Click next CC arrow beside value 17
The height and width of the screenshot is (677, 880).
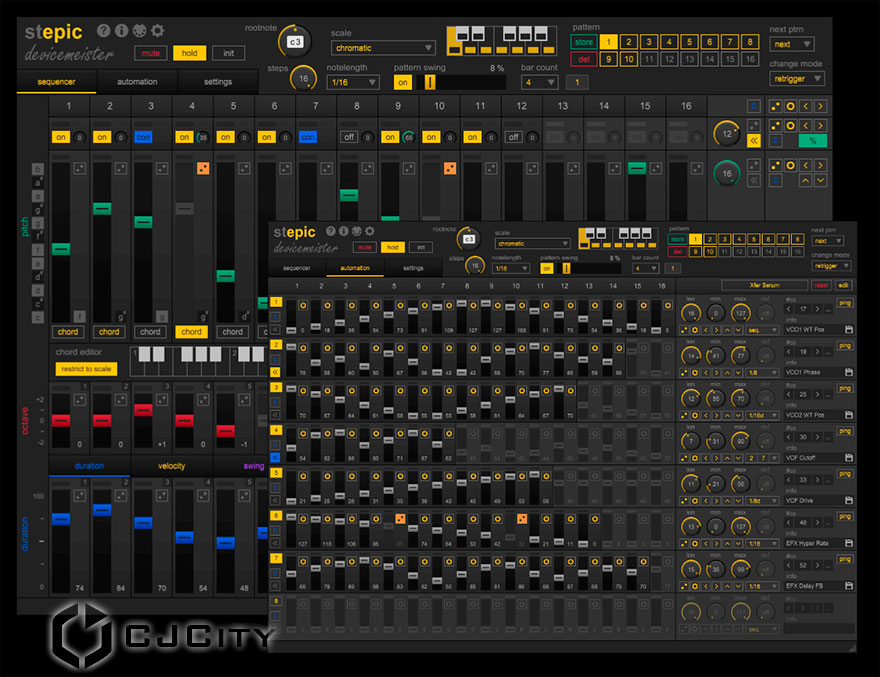click(x=817, y=309)
